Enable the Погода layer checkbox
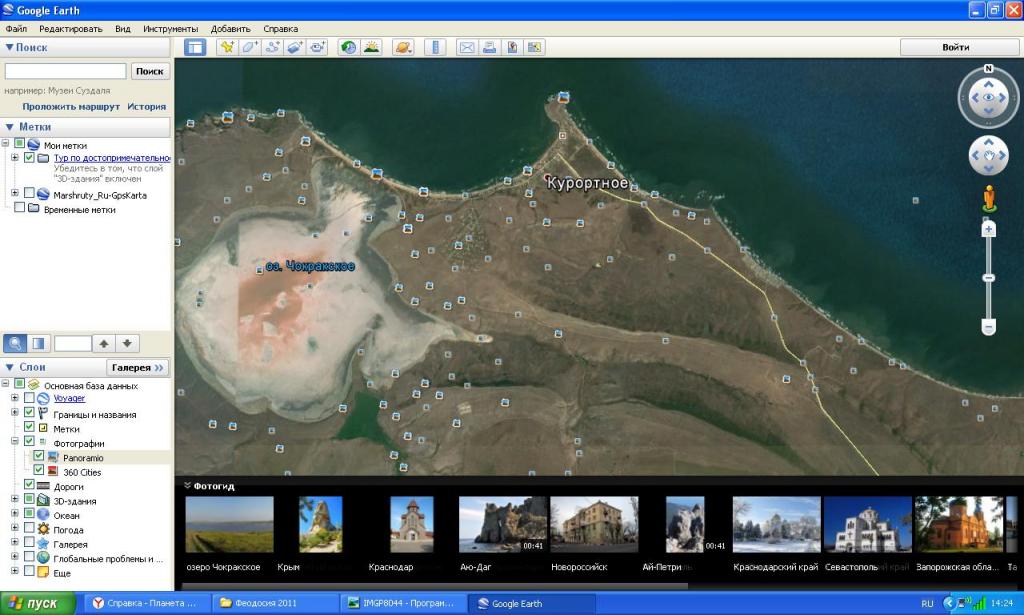Image resolution: width=1024 pixels, height=615 pixels. 29,529
